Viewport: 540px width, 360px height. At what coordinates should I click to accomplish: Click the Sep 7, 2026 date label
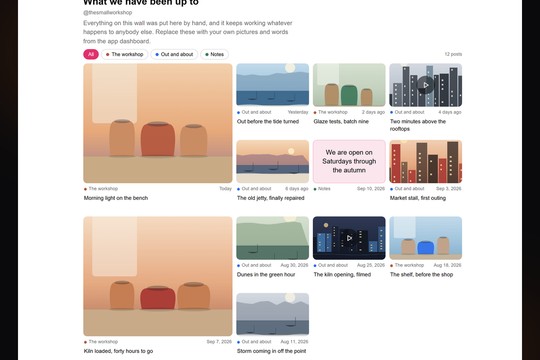[219, 342]
